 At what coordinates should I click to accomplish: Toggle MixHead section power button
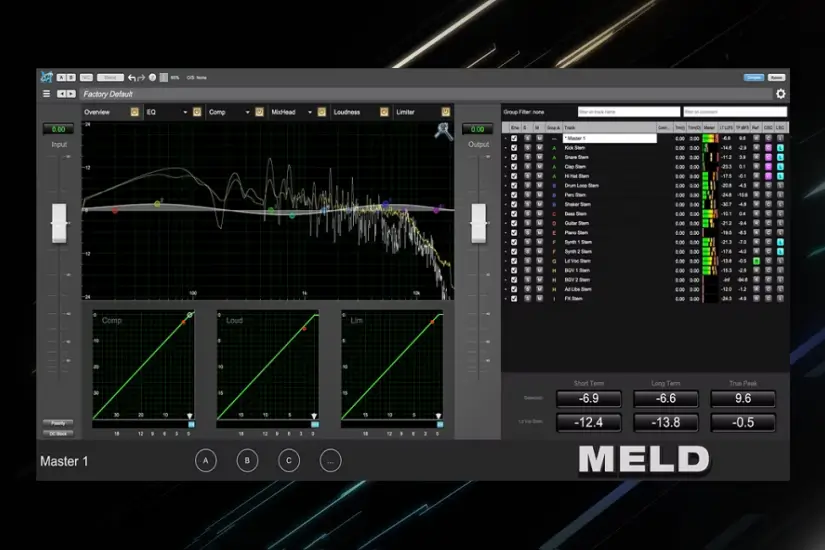(321, 112)
